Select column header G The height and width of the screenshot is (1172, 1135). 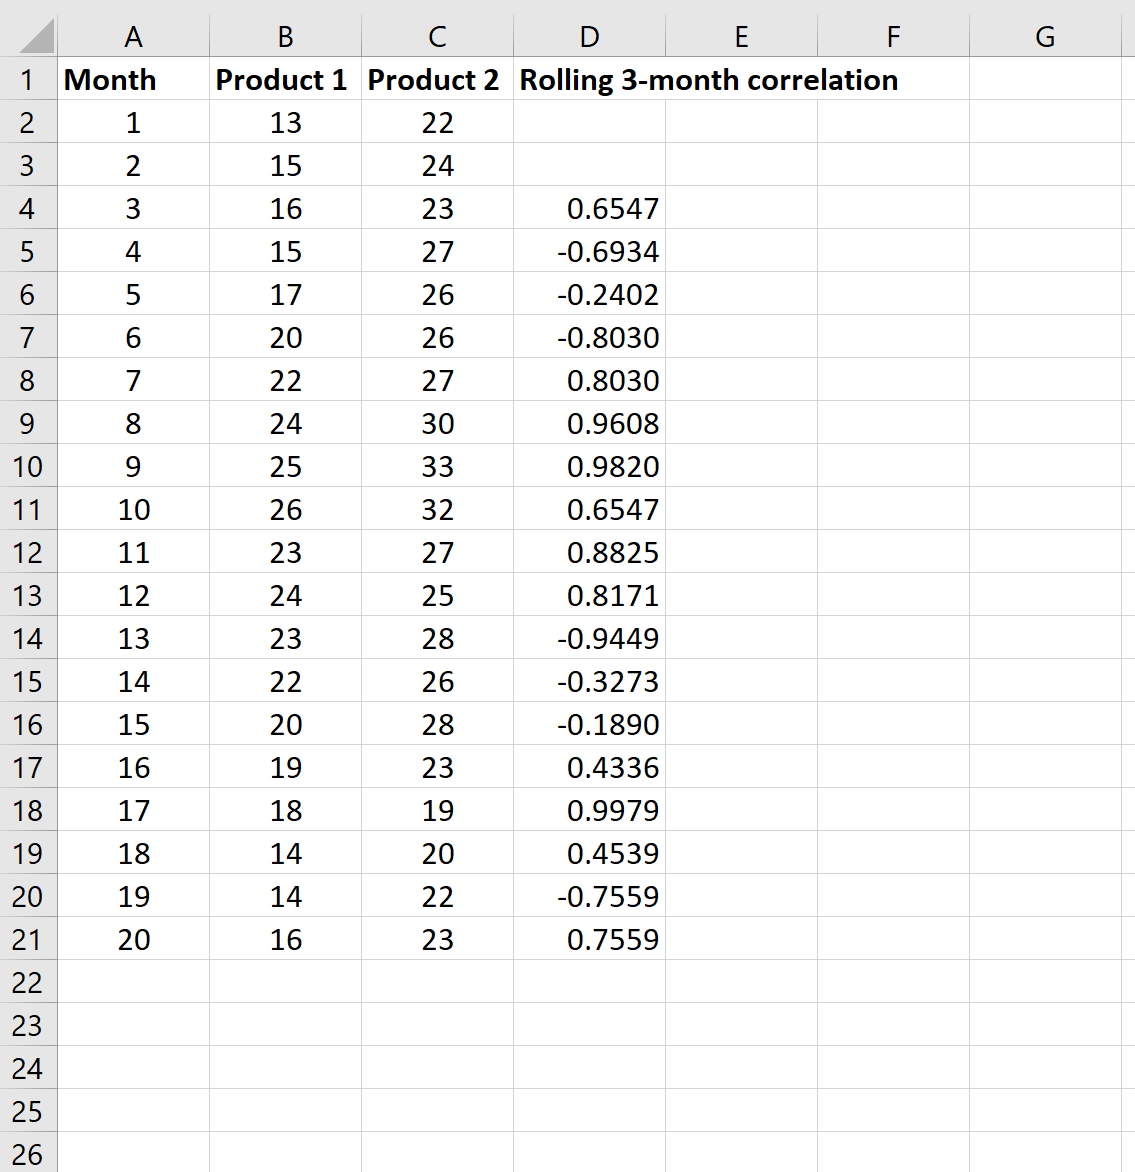tap(1045, 36)
